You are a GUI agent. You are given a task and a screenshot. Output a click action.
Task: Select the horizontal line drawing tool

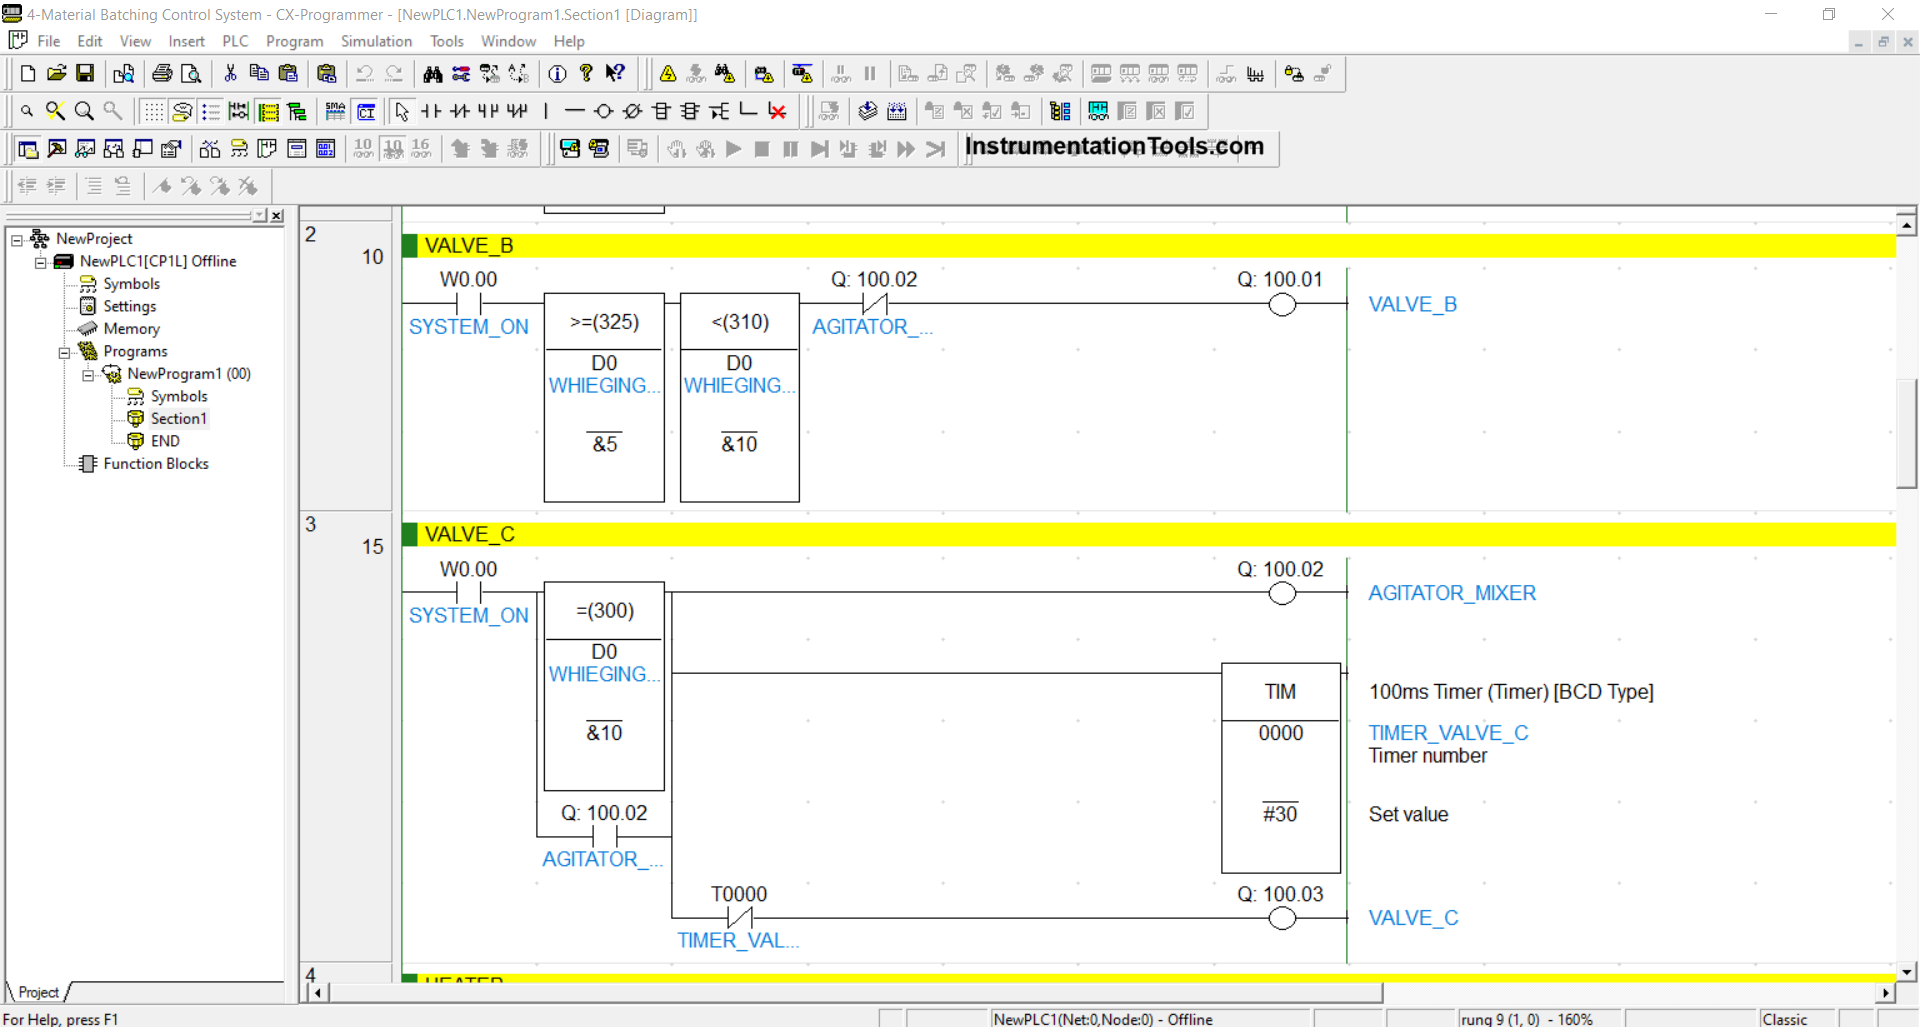[x=574, y=111]
